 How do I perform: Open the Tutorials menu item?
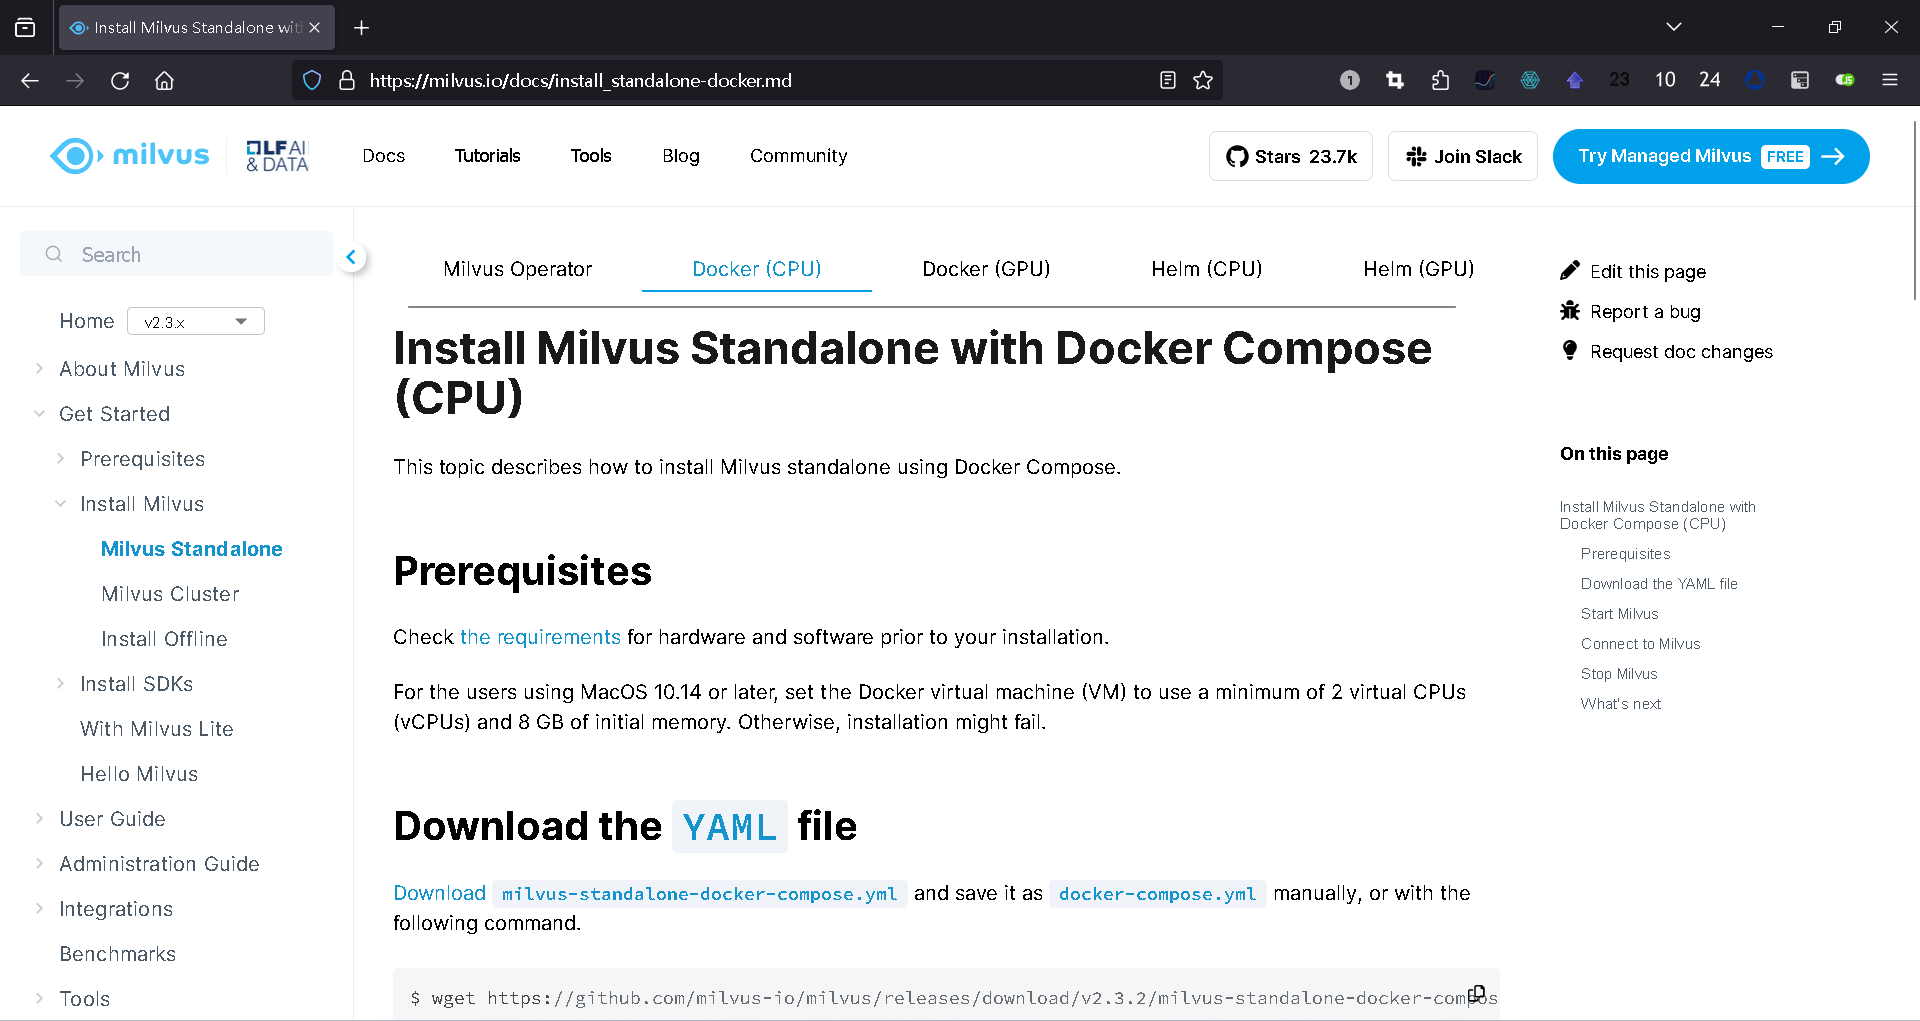tap(487, 156)
